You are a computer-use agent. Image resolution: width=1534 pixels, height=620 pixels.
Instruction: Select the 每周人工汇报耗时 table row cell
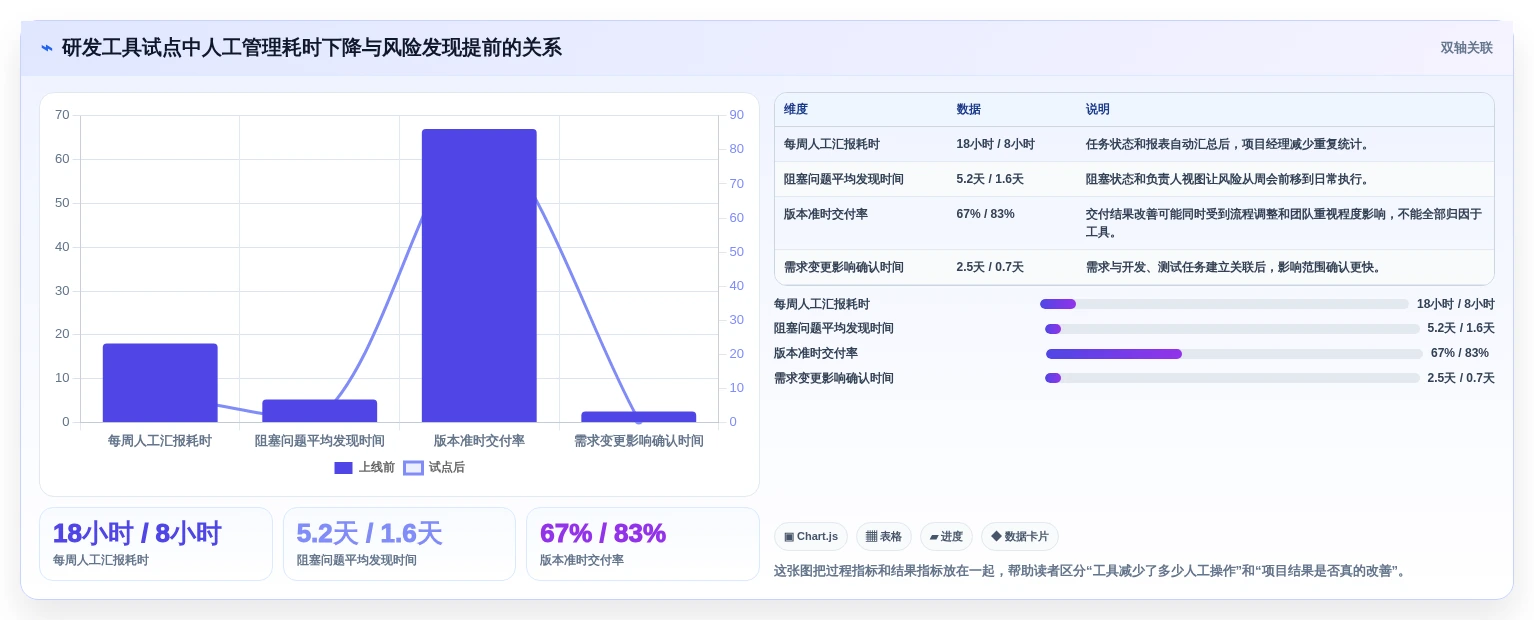pyautogui.click(x=832, y=144)
